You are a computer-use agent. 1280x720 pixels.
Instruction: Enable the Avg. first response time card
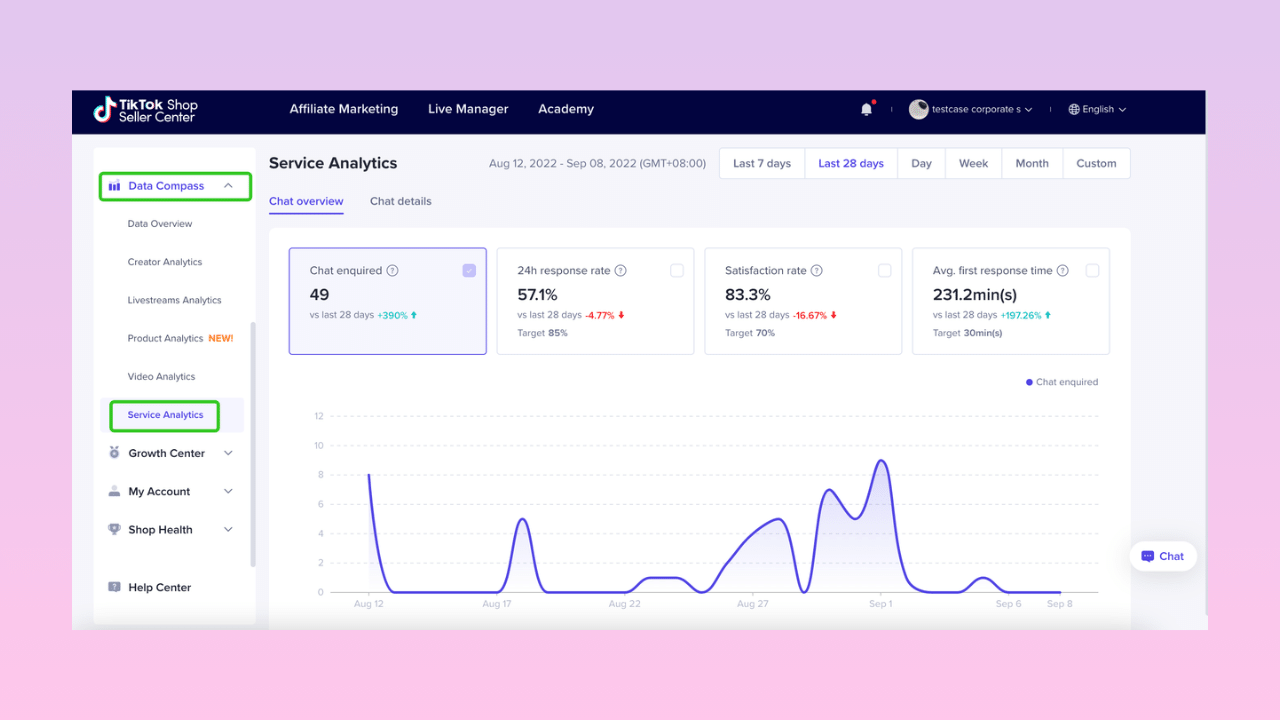point(1092,270)
